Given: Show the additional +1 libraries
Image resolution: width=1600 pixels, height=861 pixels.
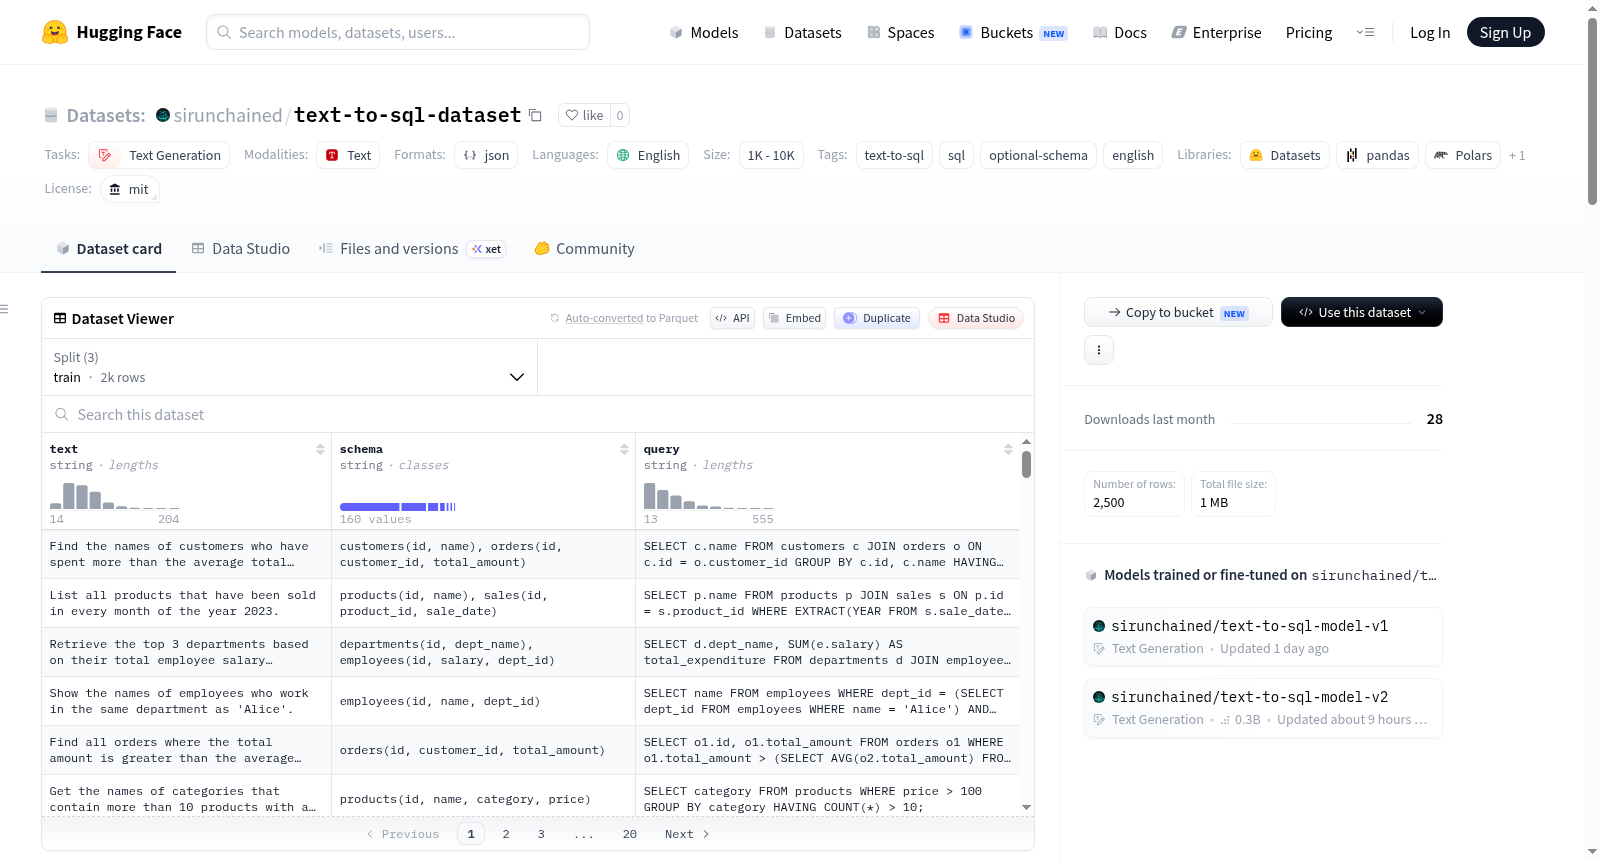Looking at the screenshot, I should point(1517,155).
